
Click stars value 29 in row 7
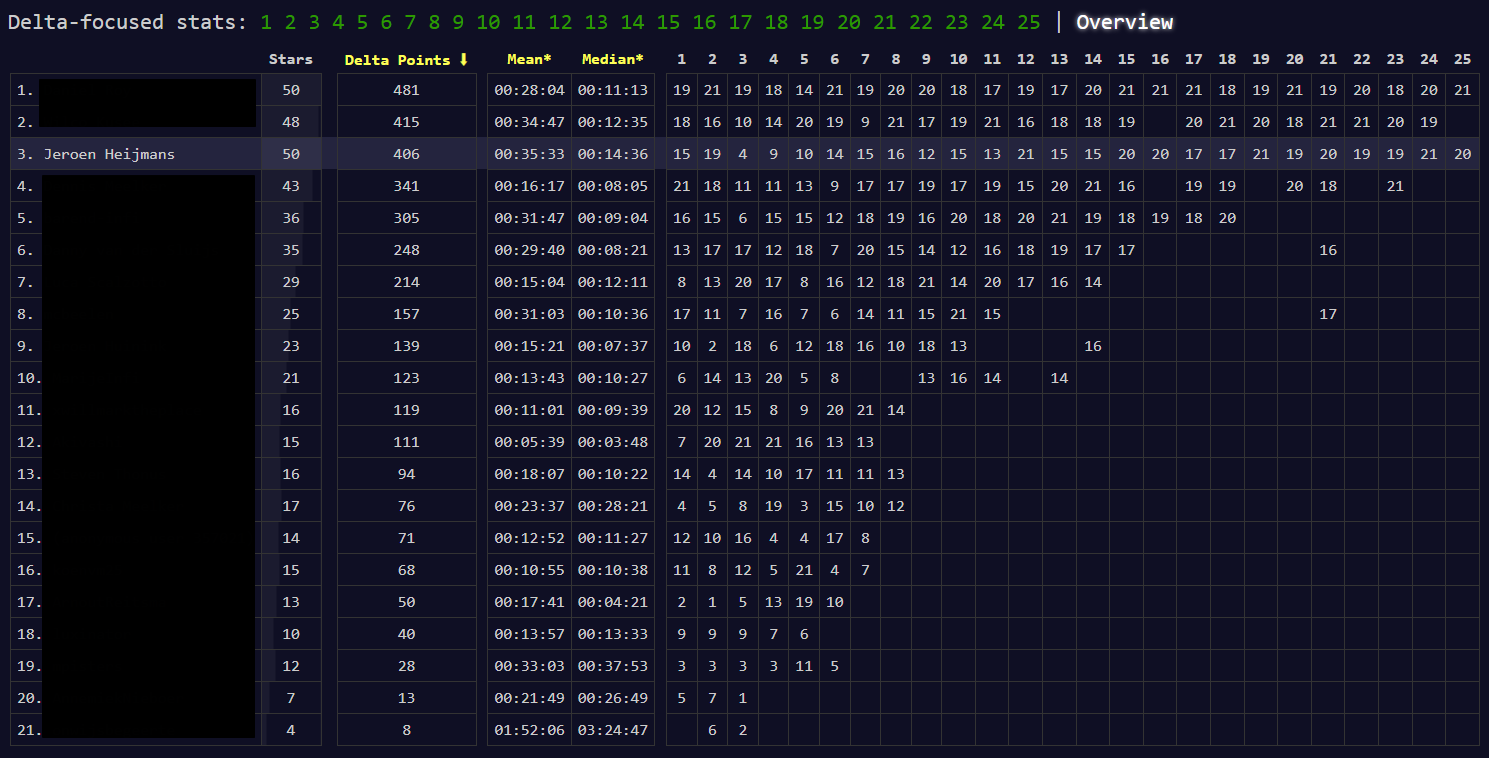coord(291,282)
